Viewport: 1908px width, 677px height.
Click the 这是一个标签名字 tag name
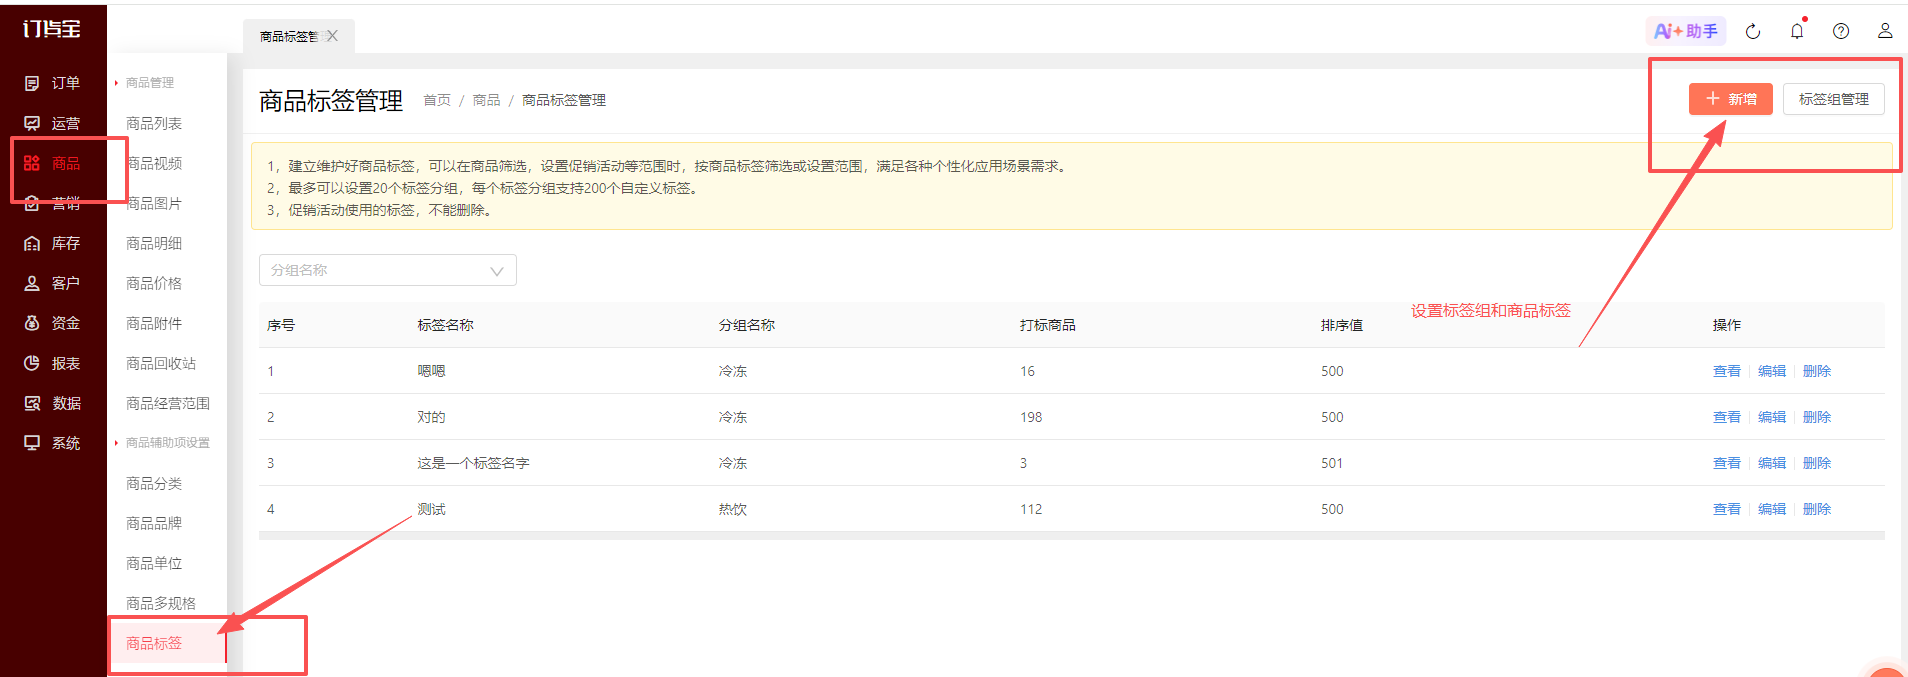point(473,463)
